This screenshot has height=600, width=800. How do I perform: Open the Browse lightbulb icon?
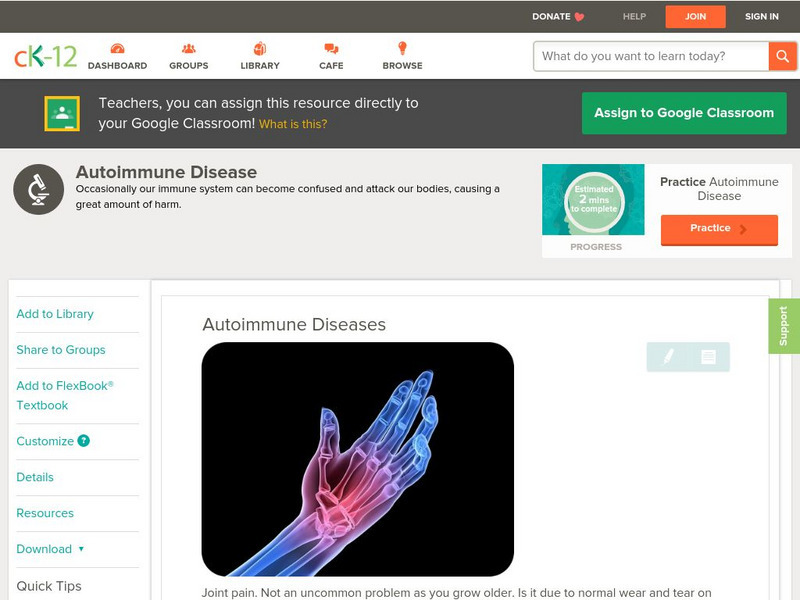403,48
